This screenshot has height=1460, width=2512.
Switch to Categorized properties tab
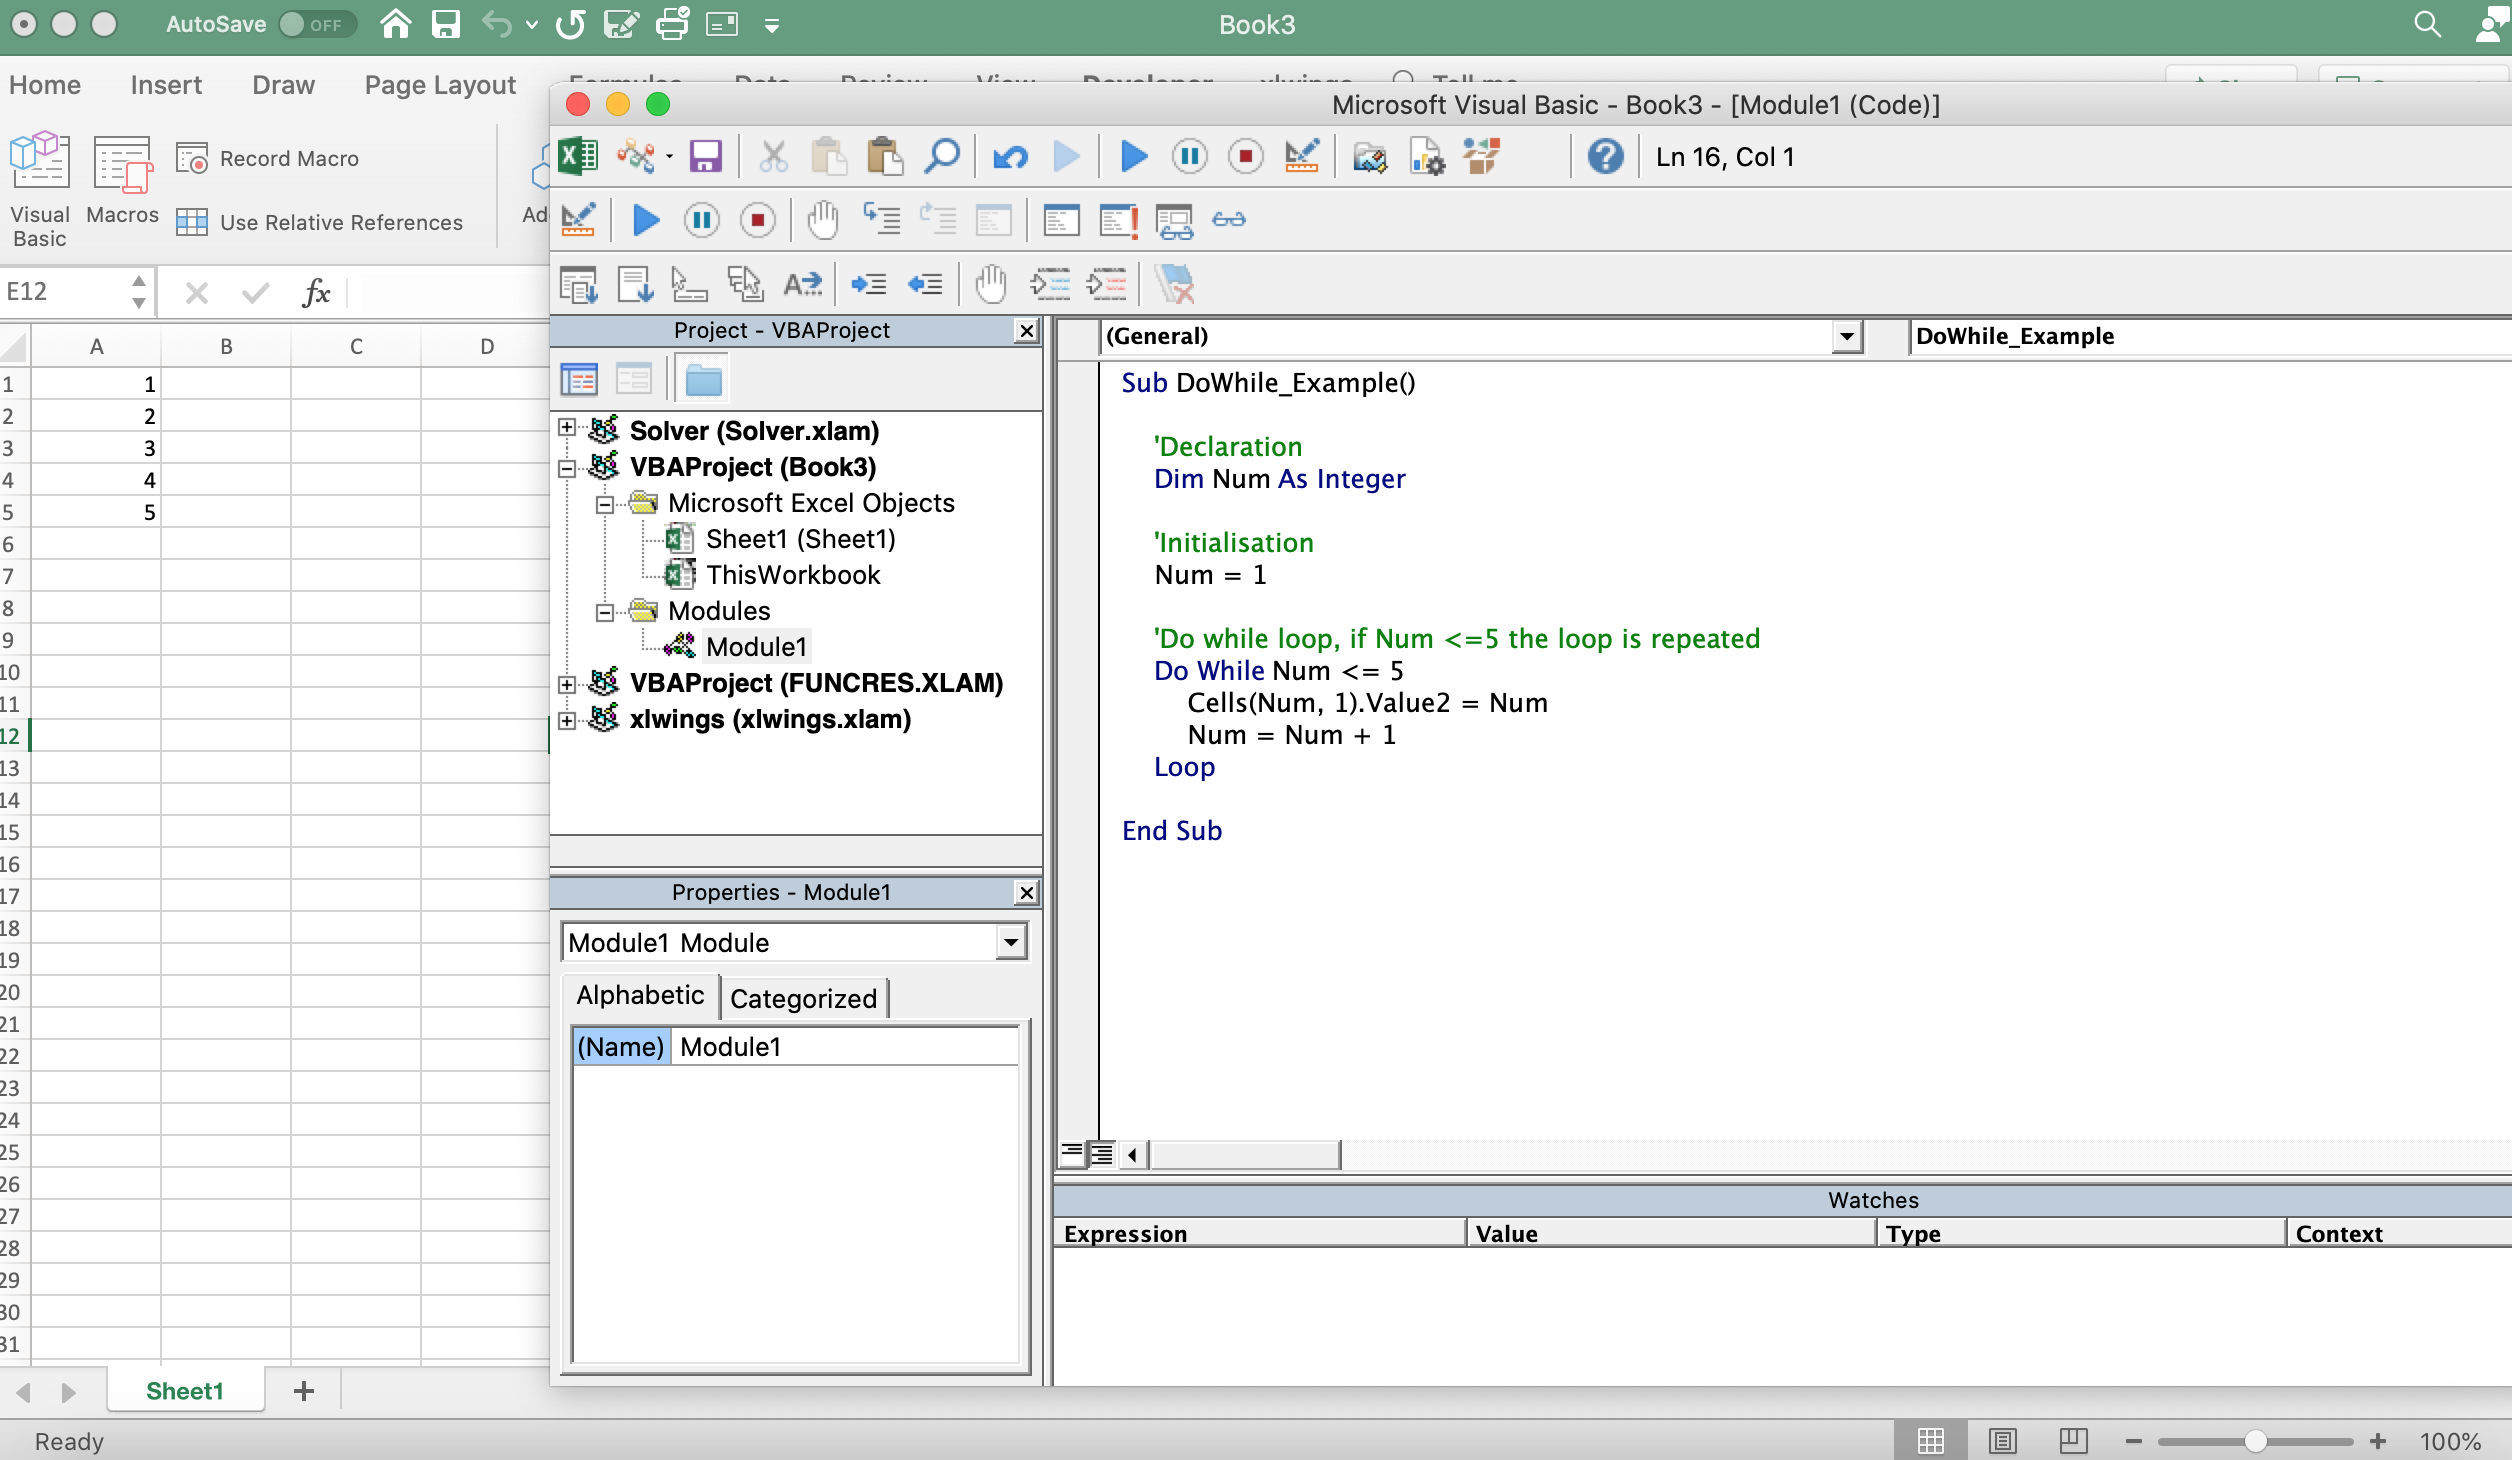click(x=803, y=998)
